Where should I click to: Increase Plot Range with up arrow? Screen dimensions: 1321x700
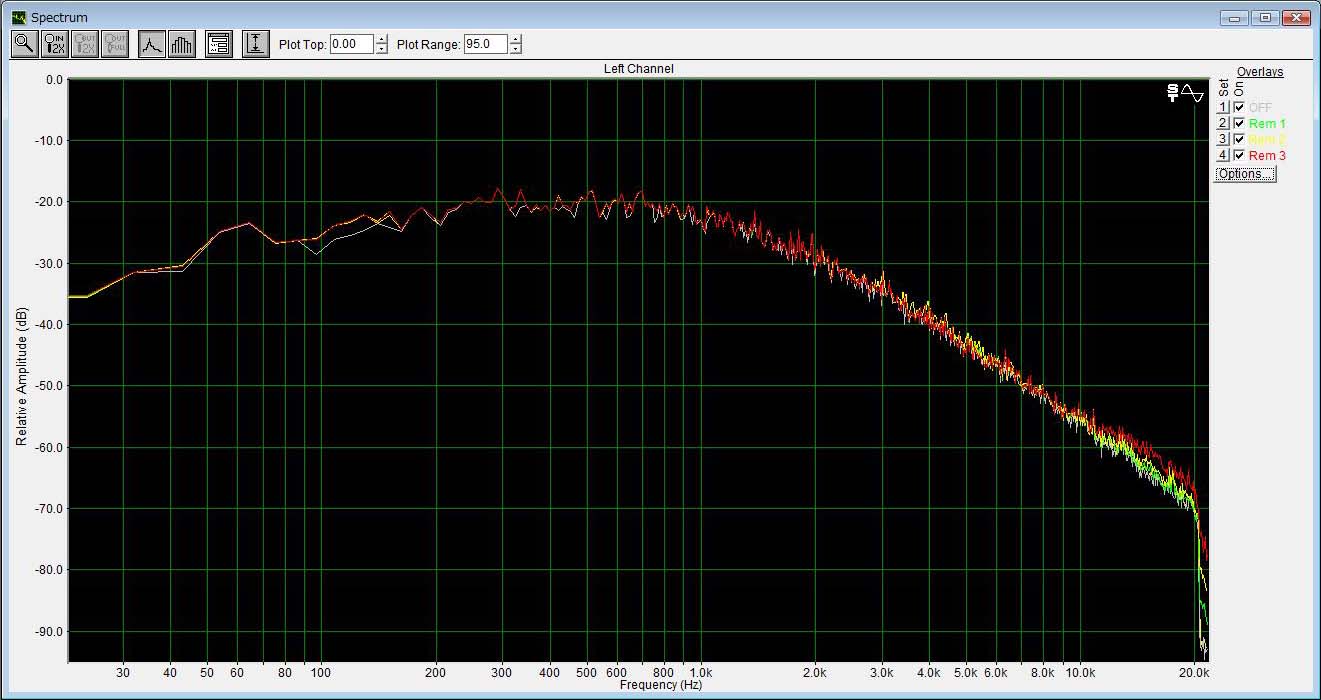pos(515,39)
